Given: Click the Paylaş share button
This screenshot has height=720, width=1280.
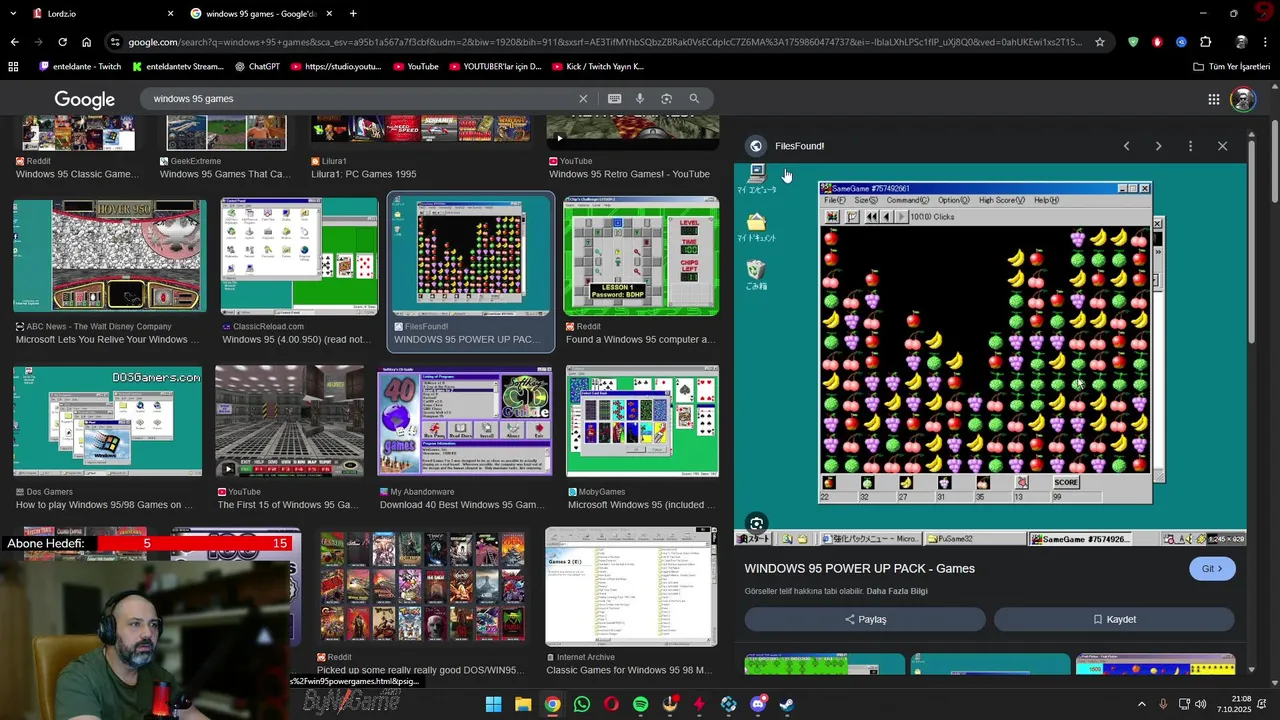Looking at the screenshot, I should (865, 619).
